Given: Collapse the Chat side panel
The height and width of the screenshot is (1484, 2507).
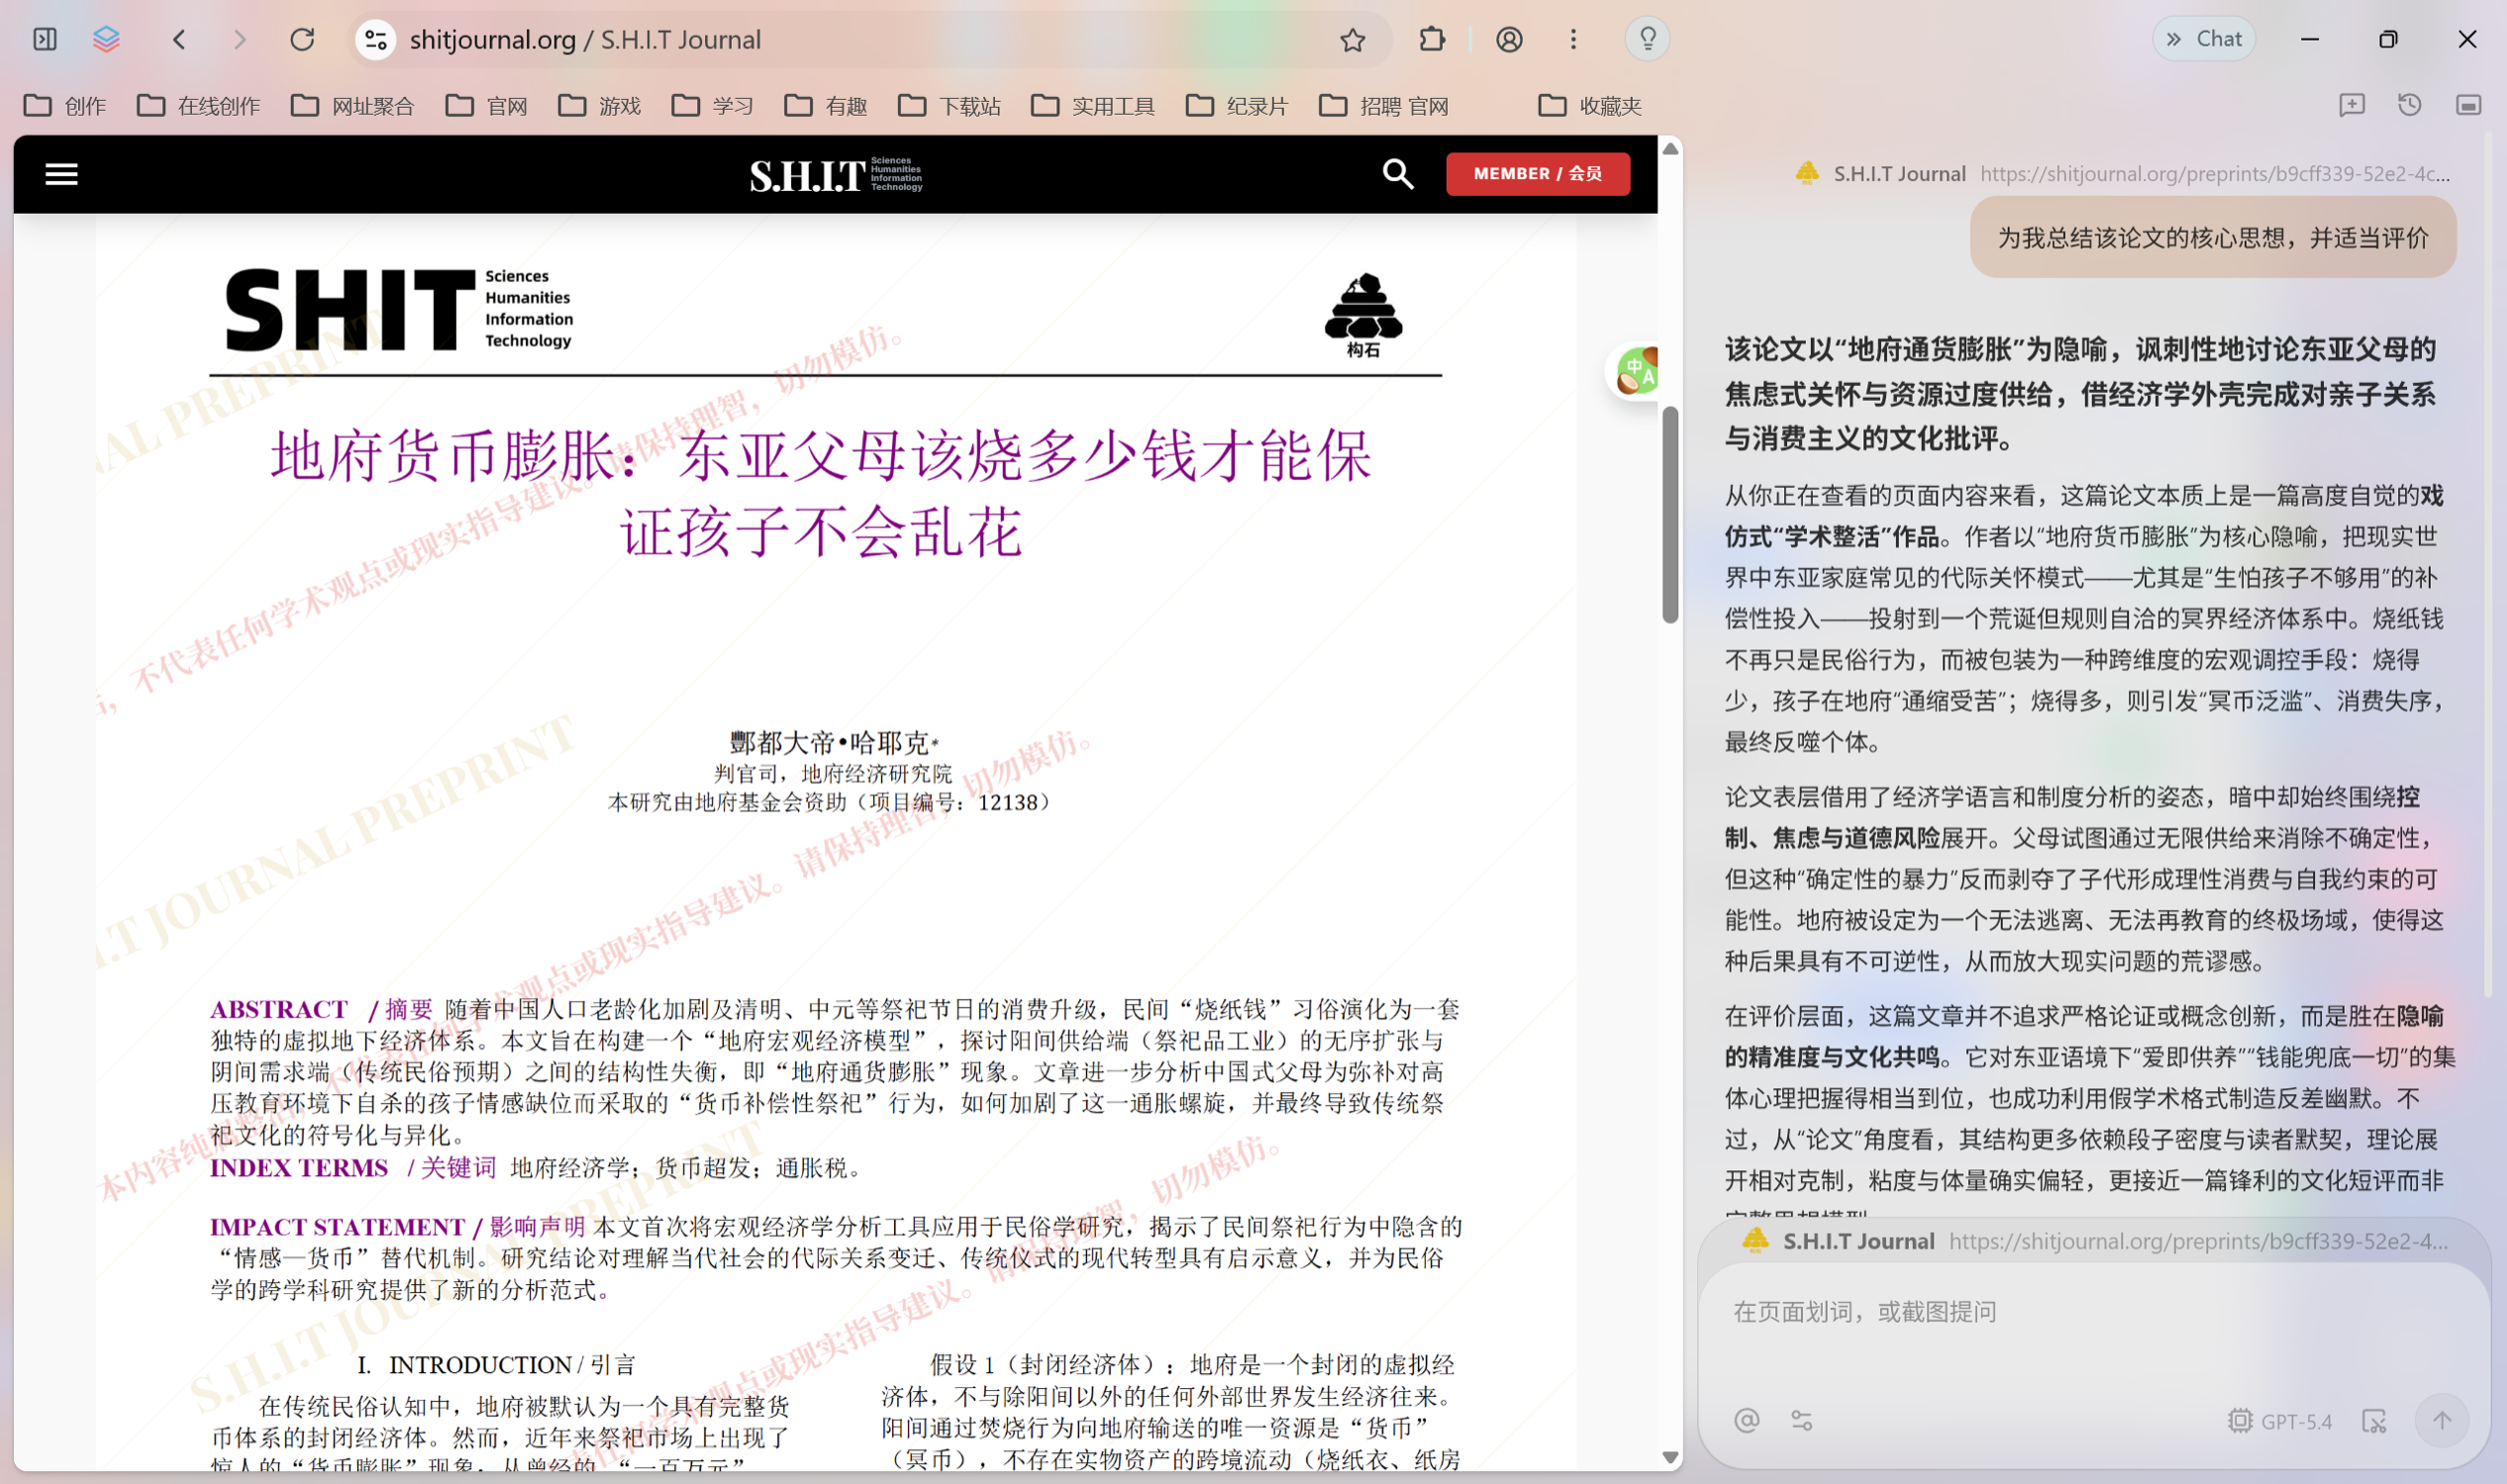Looking at the screenshot, I should coord(2203,39).
